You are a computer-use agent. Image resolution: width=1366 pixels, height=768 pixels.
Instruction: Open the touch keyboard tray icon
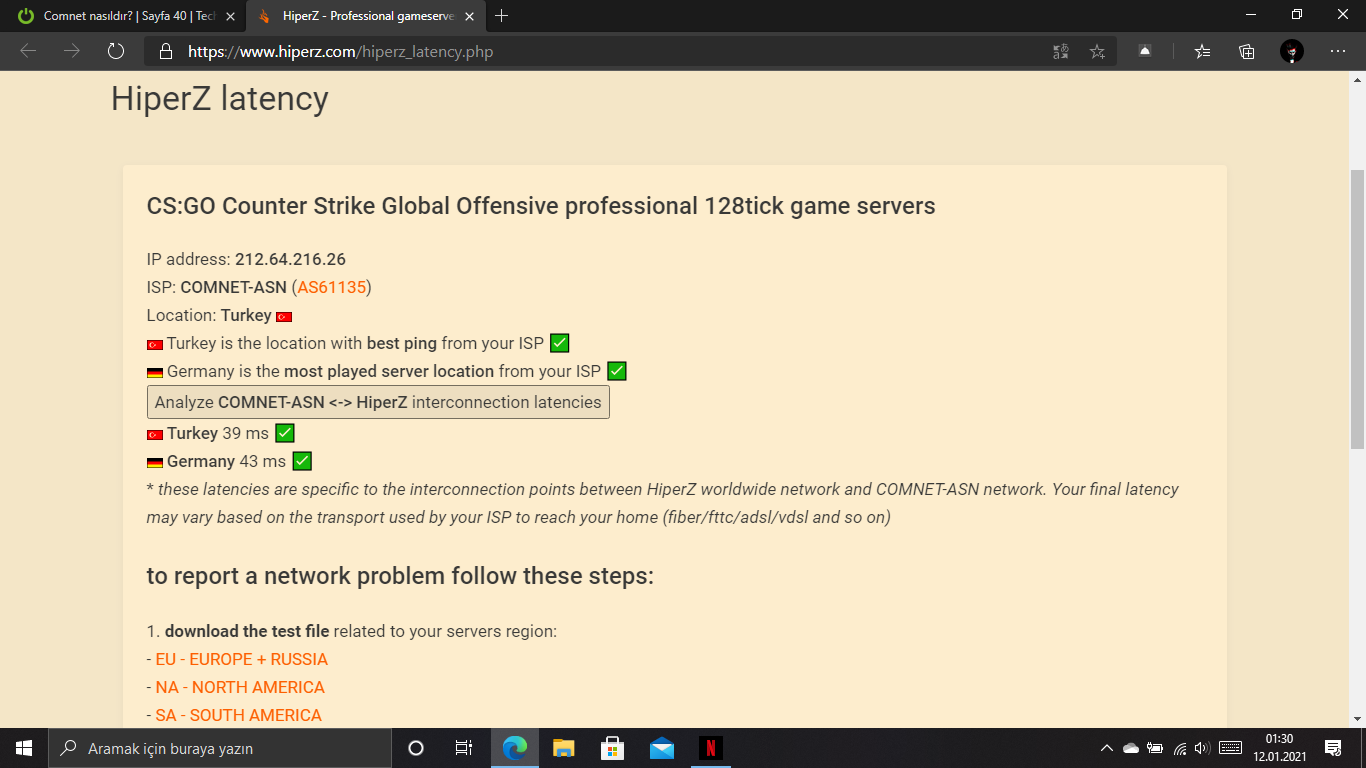pos(1231,748)
